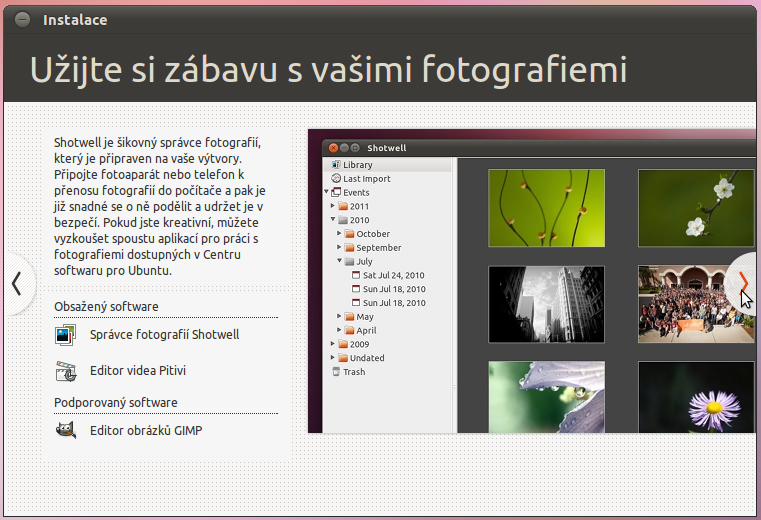Click the Trash bin icon in Shotwell
The image size is (761, 520).
336,371
